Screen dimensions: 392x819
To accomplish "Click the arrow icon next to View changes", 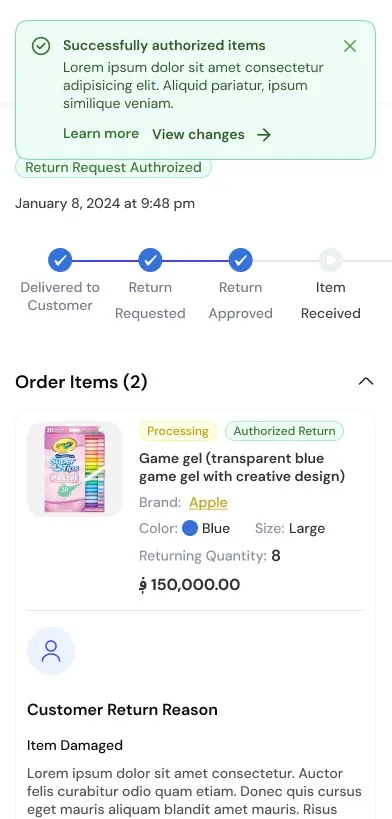I will [x=264, y=135].
